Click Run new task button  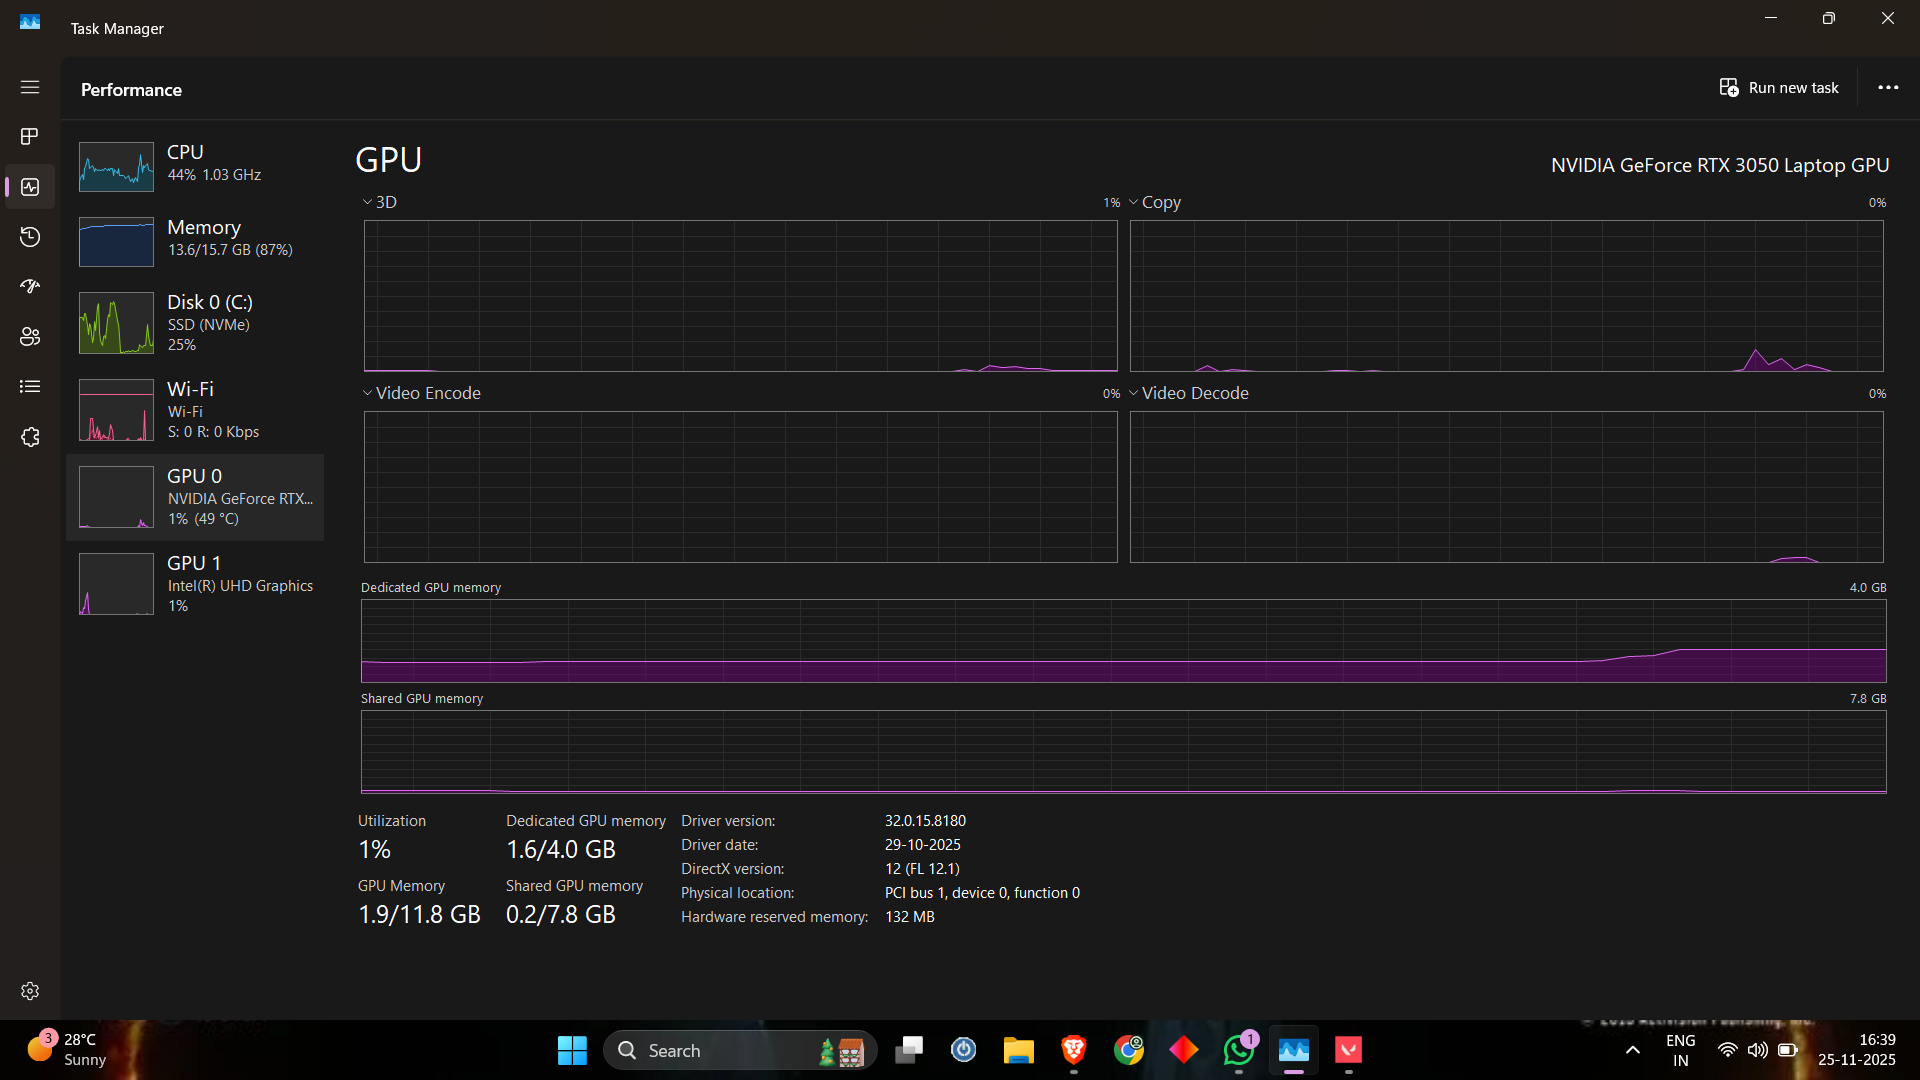[x=1779, y=88]
